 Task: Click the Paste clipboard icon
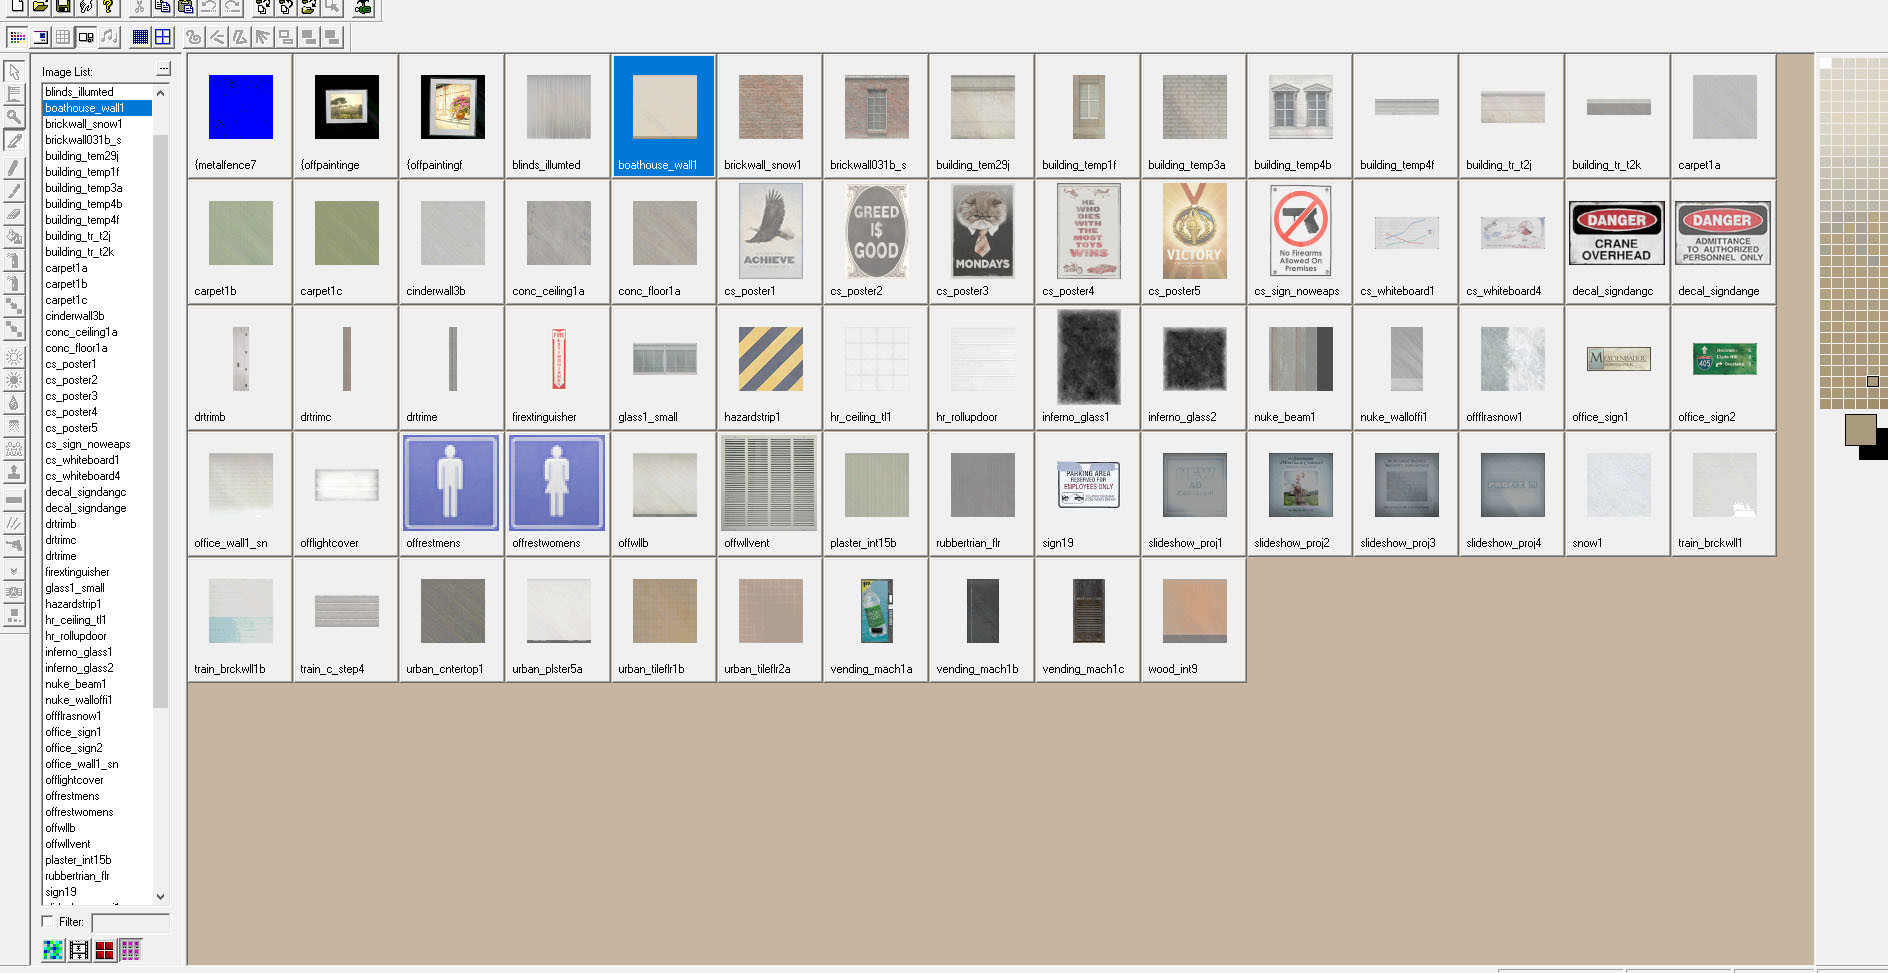tap(184, 9)
